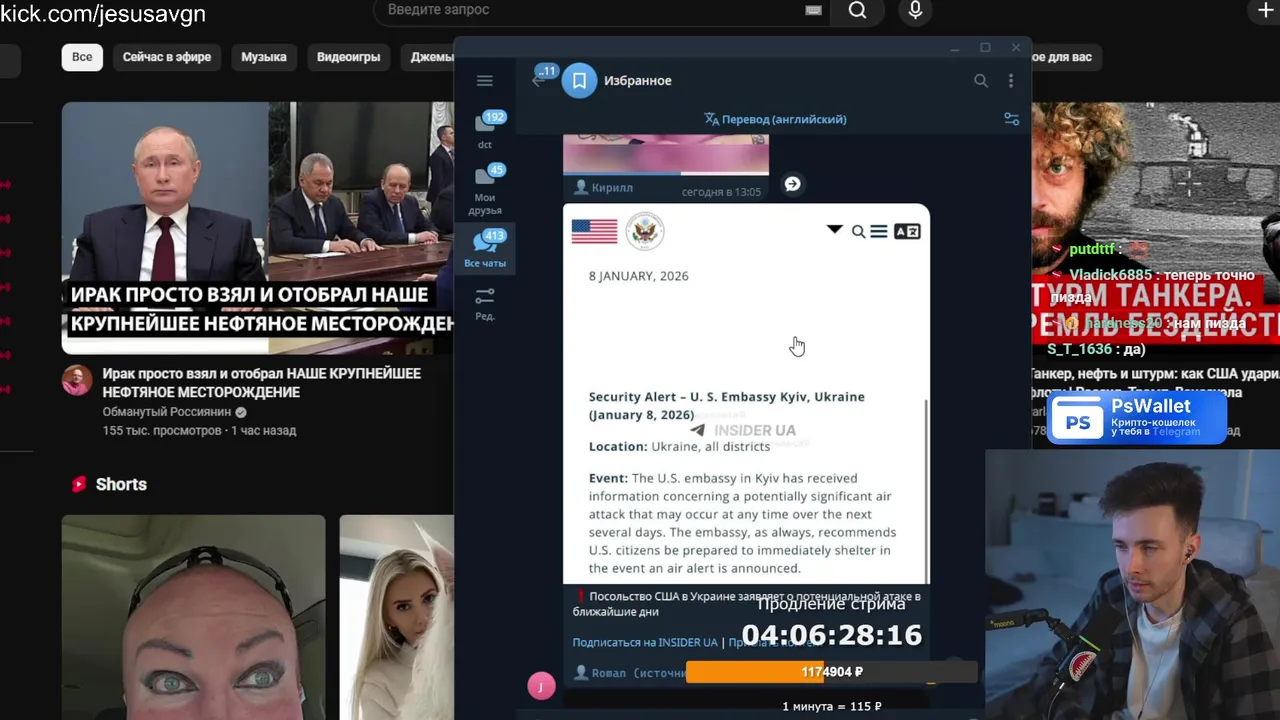Click the language A/文 icon in embassy image

pos(907,232)
